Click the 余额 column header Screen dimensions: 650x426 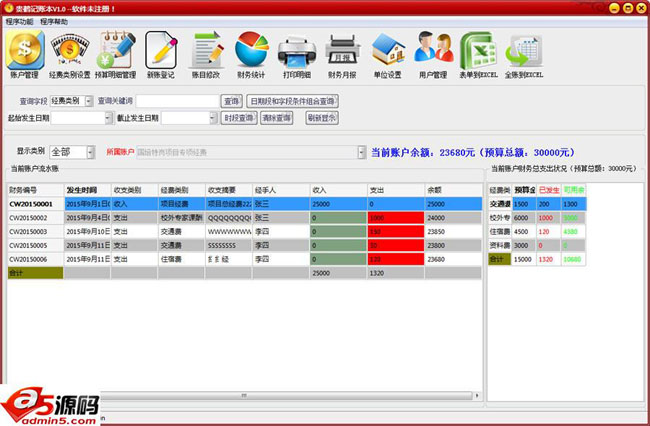(454, 190)
